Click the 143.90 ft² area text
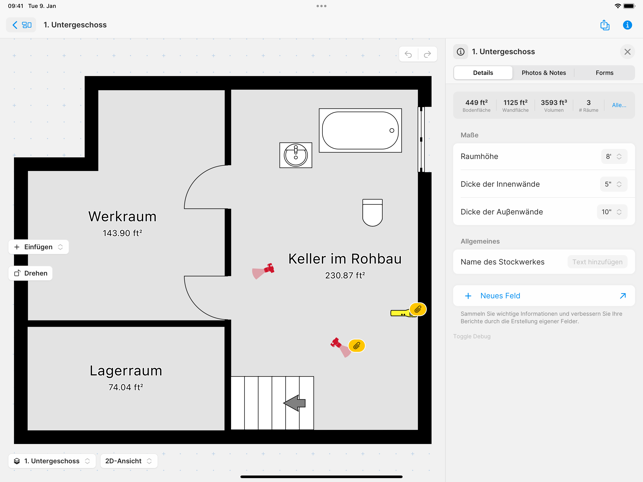643x482 pixels. [122, 233]
